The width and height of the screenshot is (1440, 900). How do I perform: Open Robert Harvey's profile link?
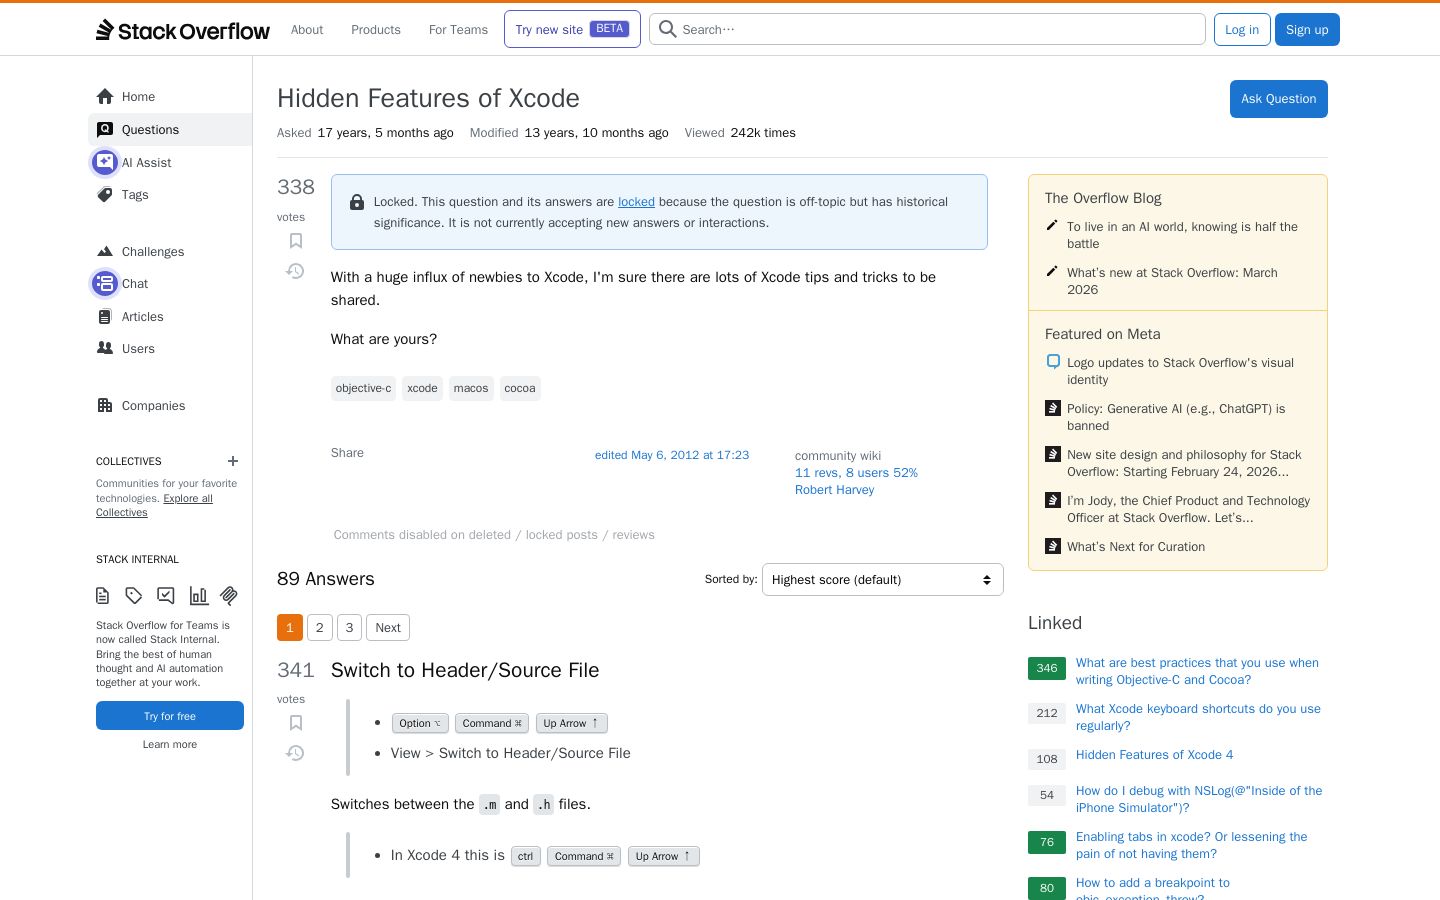pos(834,490)
